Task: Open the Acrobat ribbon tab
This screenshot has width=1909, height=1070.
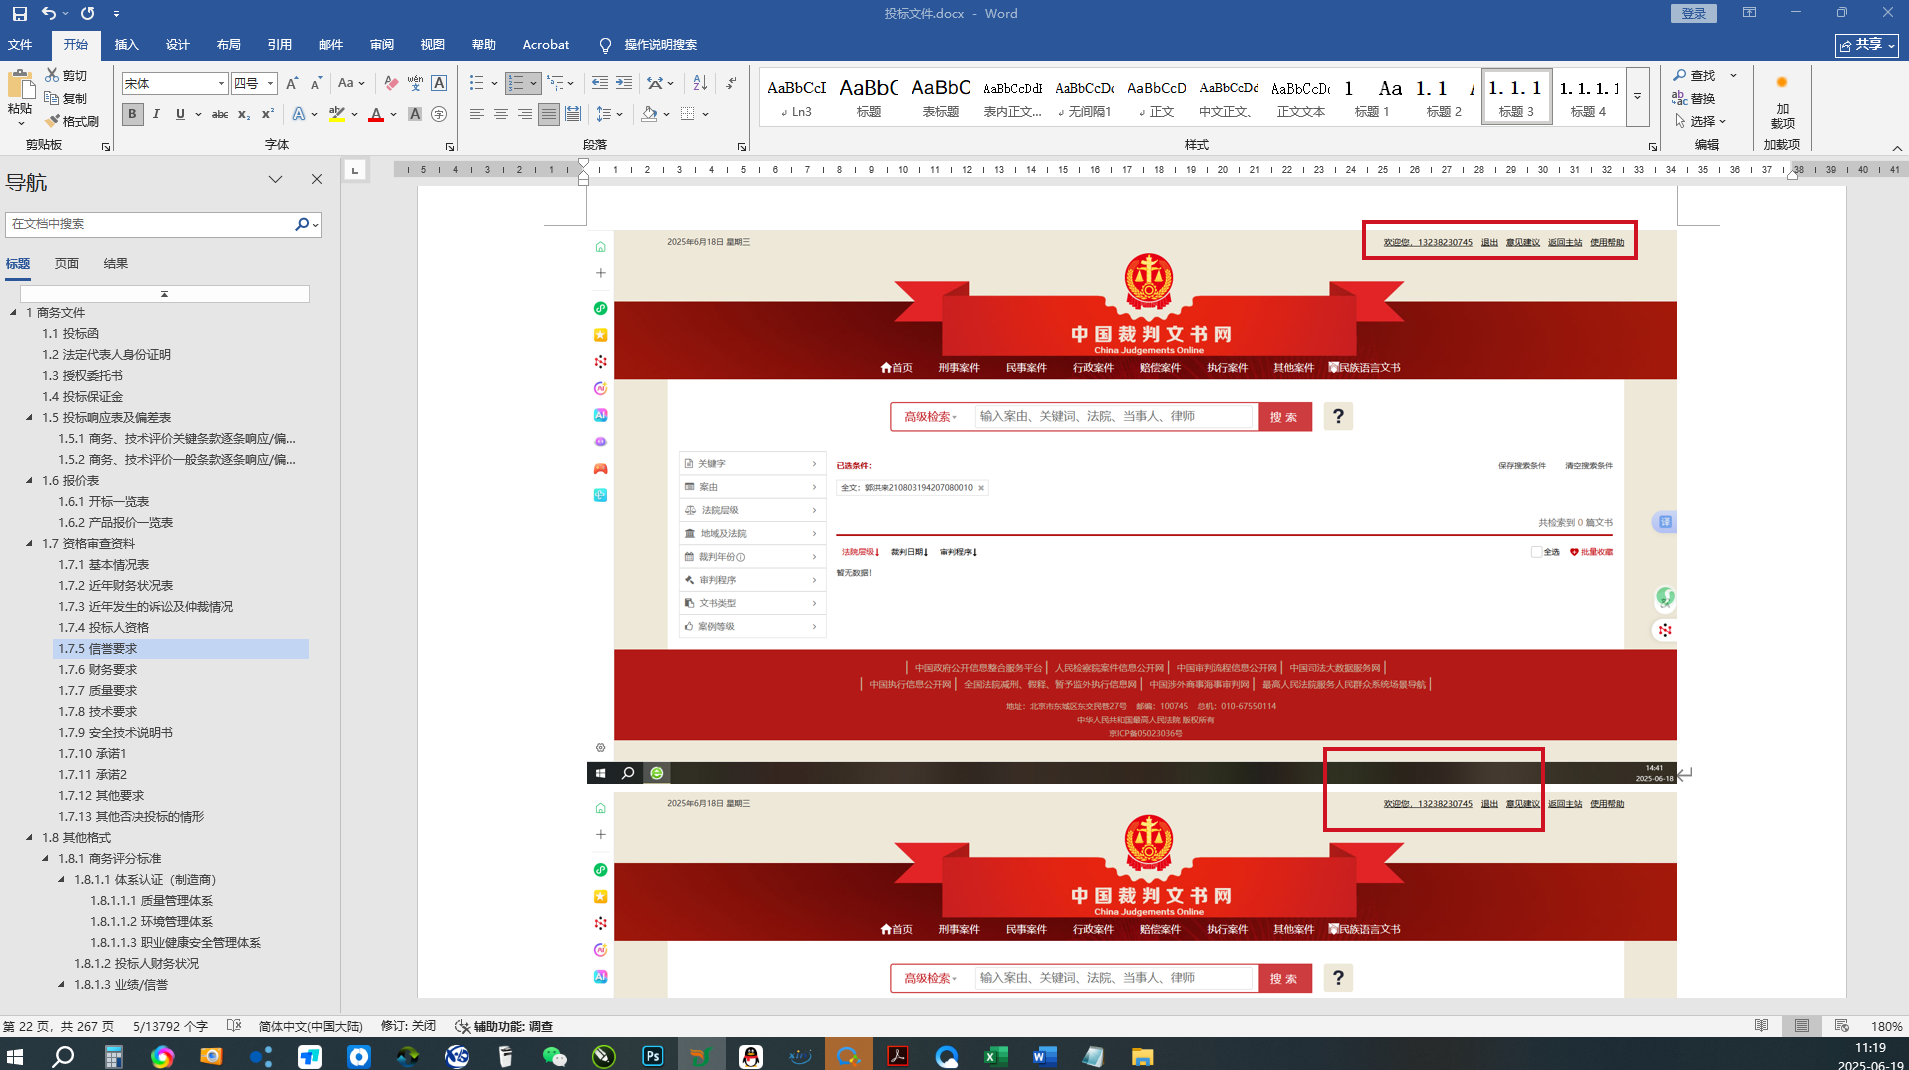Action: (x=546, y=45)
